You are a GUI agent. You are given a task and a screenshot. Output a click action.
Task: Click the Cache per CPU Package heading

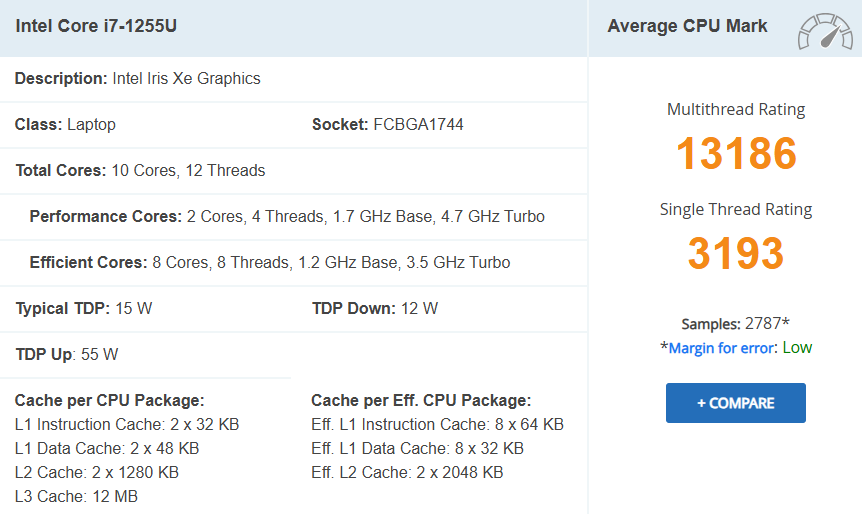(110, 400)
